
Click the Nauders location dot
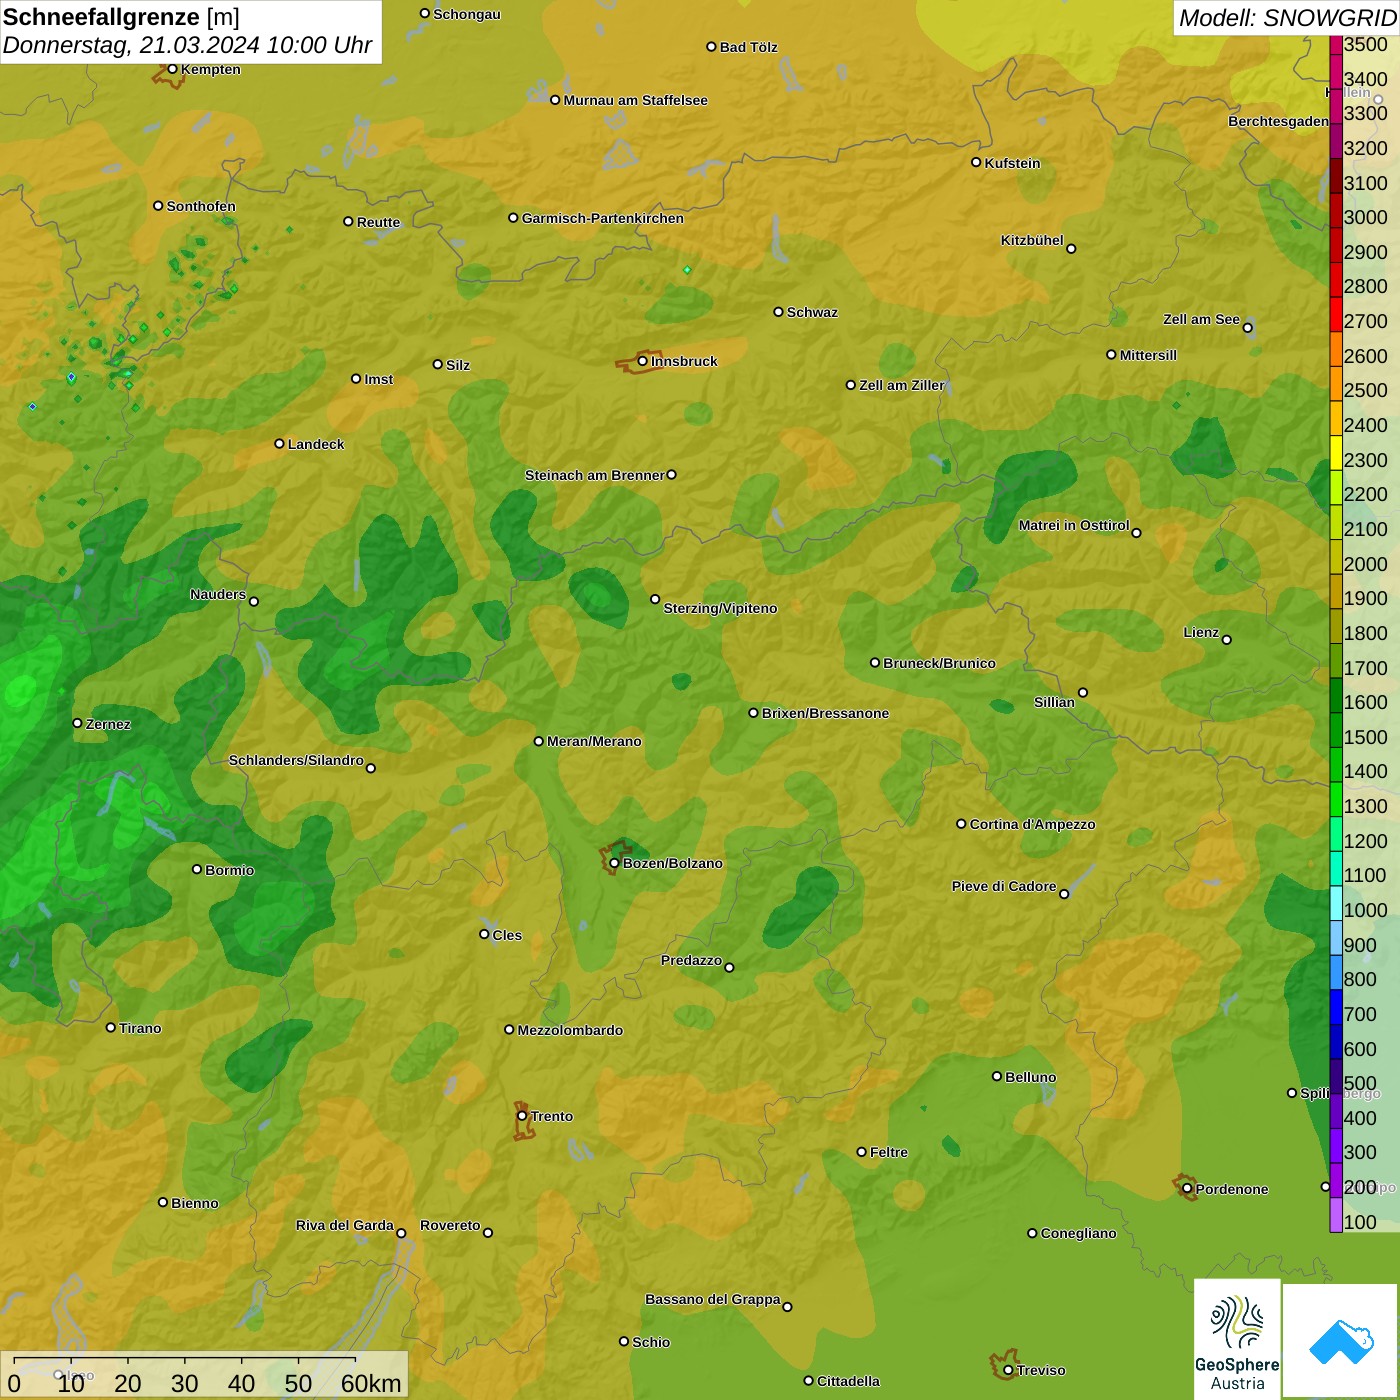pyautogui.click(x=254, y=601)
